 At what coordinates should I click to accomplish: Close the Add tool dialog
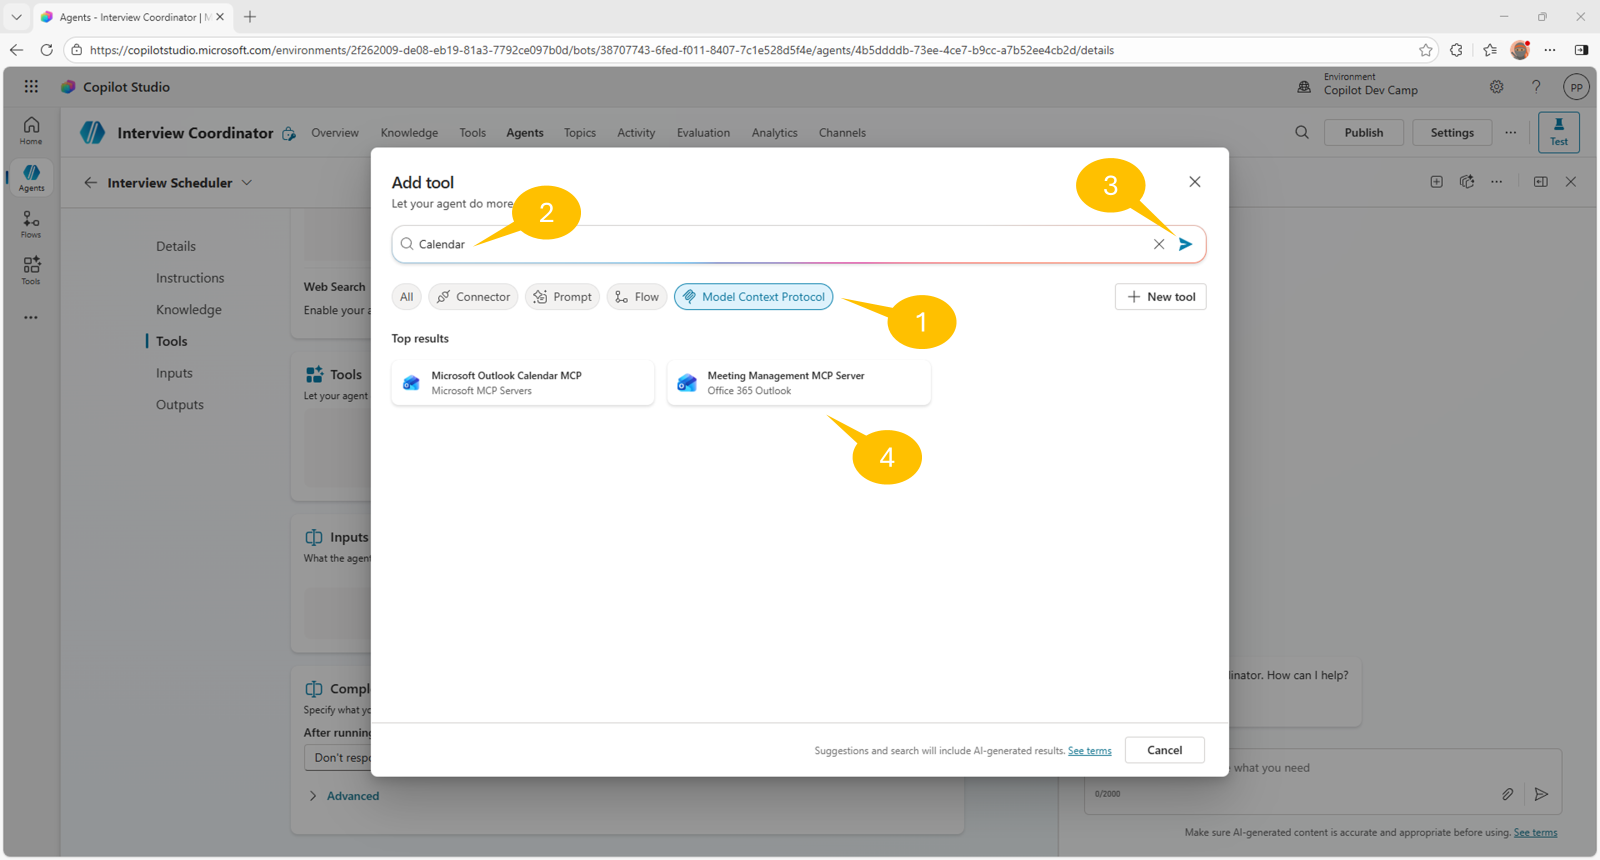click(1195, 182)
